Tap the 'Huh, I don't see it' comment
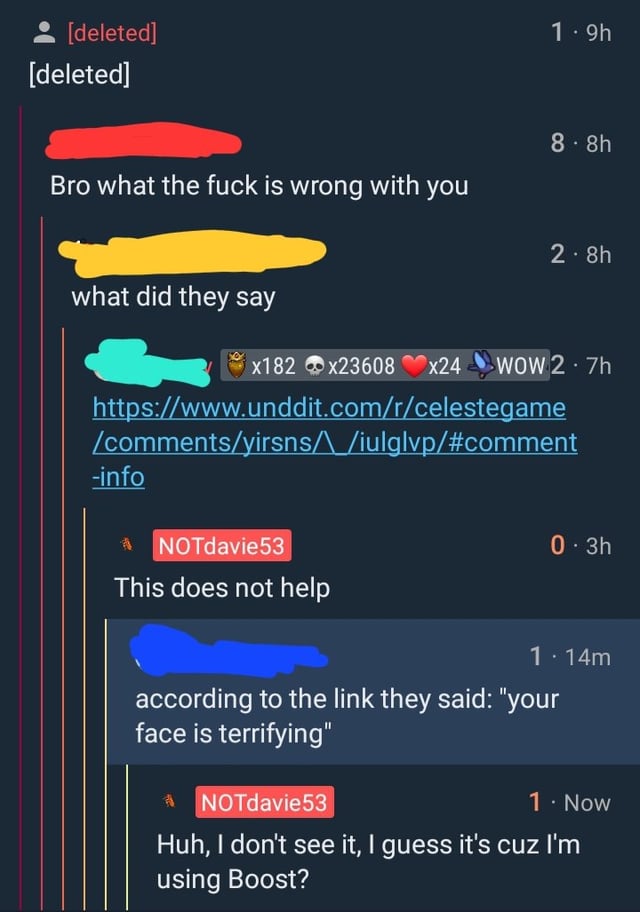640x912 pixels. pyautogui.click(x=368, y=861)
